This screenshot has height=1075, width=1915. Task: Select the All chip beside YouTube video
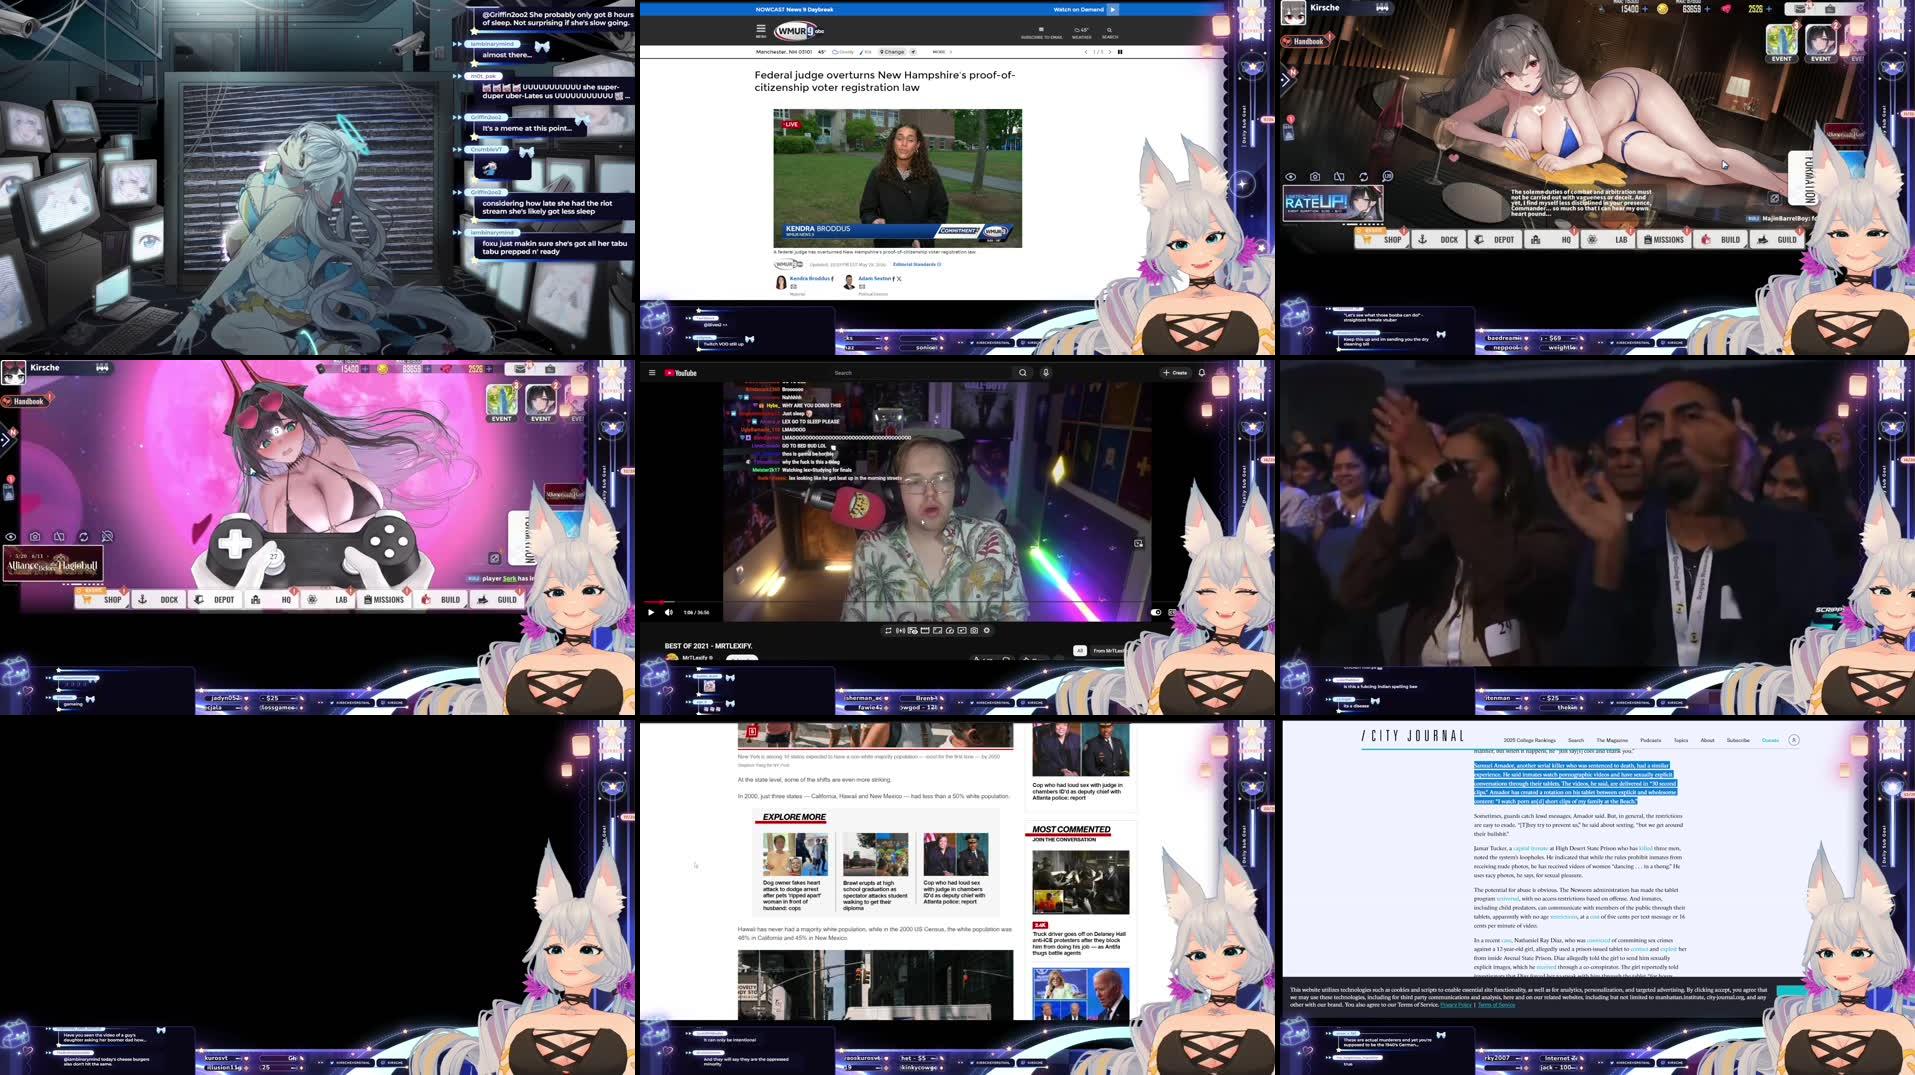(x=1079, y=651)
